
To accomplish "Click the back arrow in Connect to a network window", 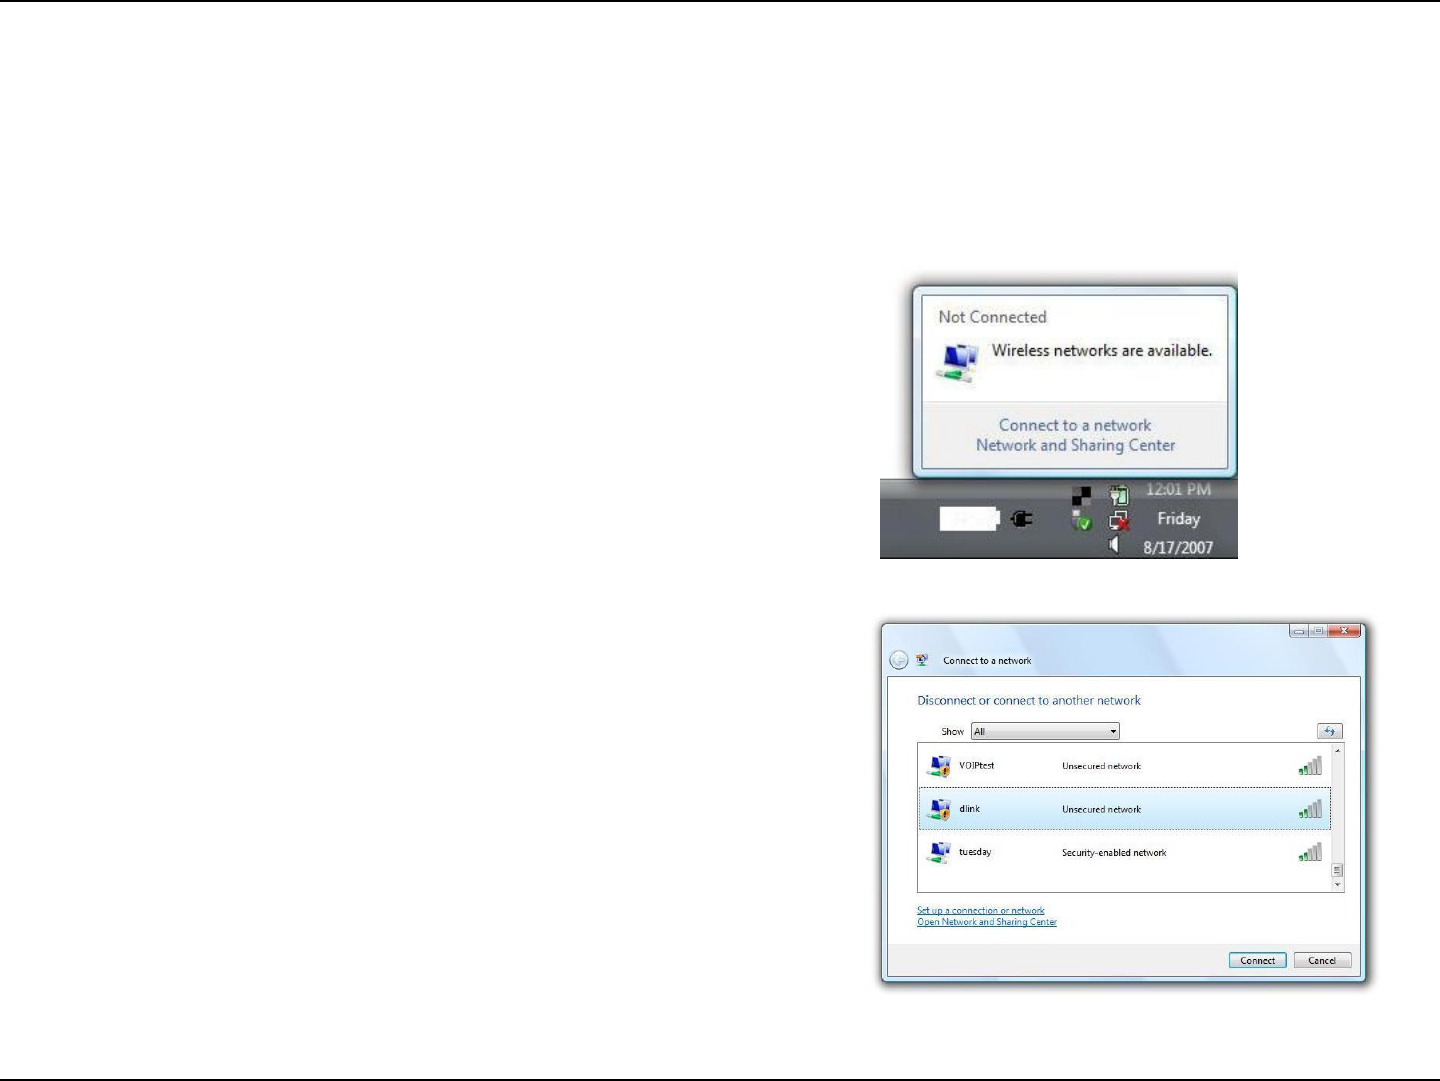I will [898, 660].
